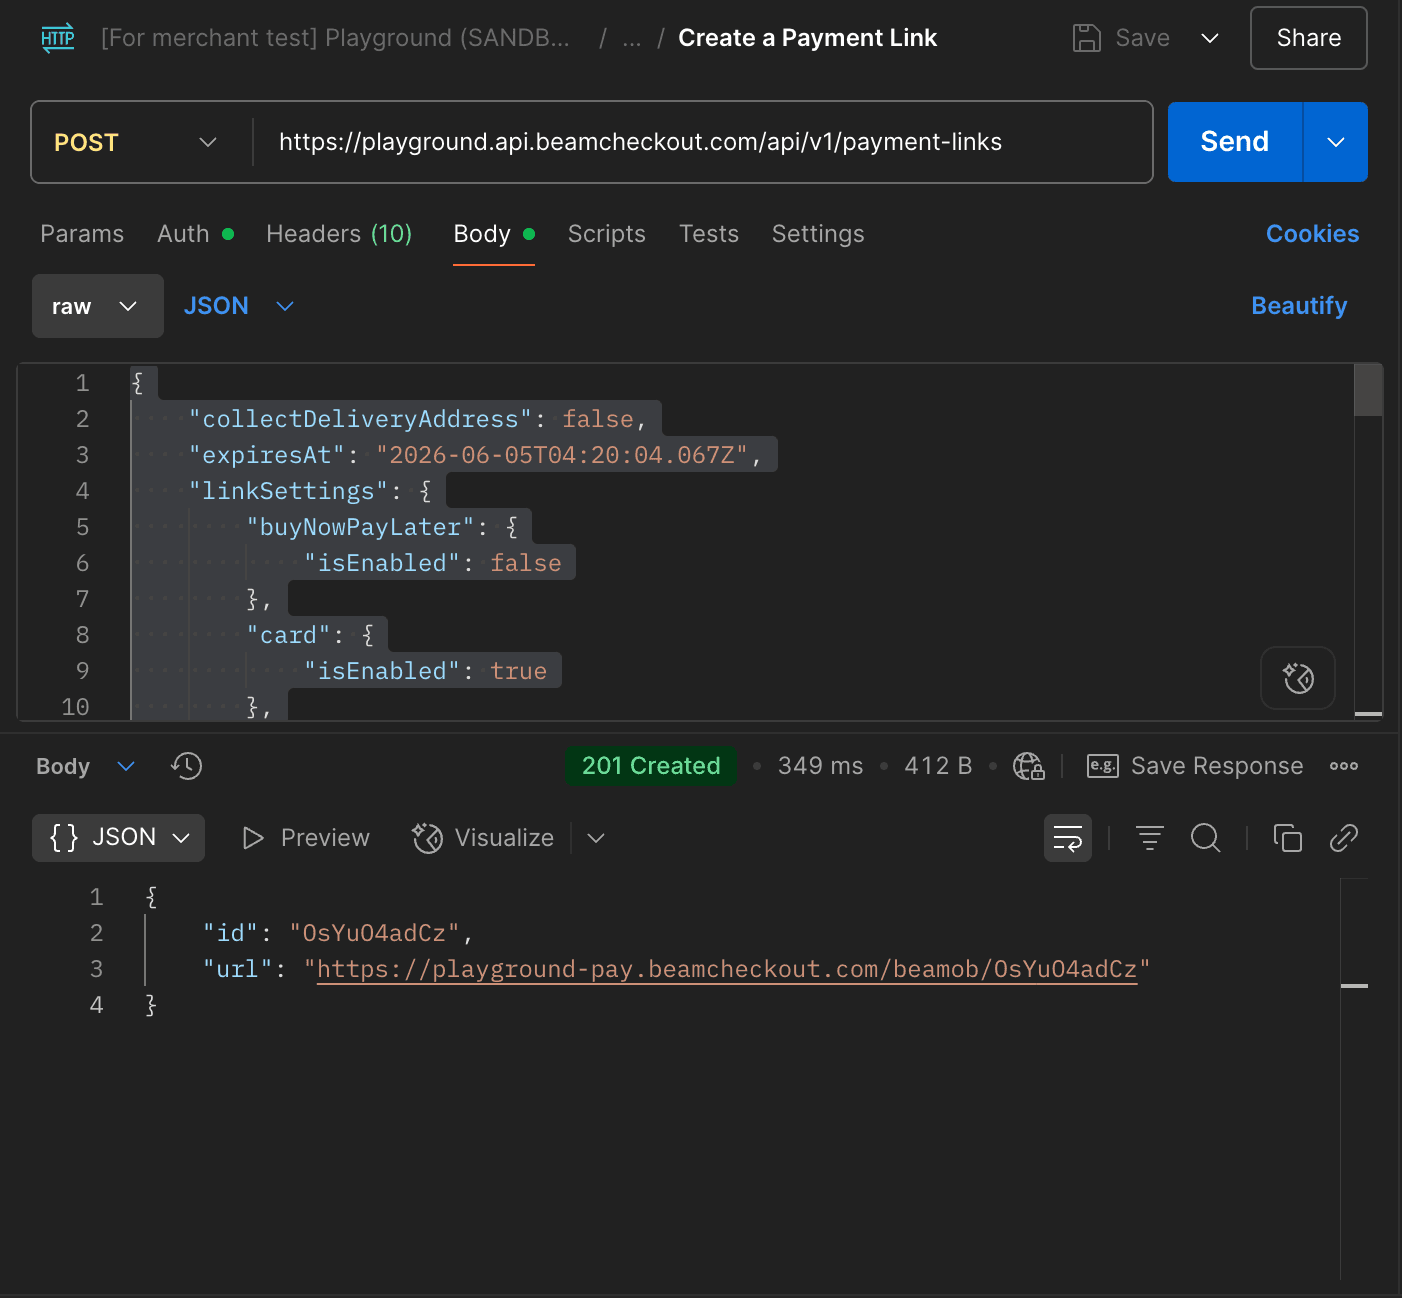
Task: Click the response history clock icon
Action: 186,766
